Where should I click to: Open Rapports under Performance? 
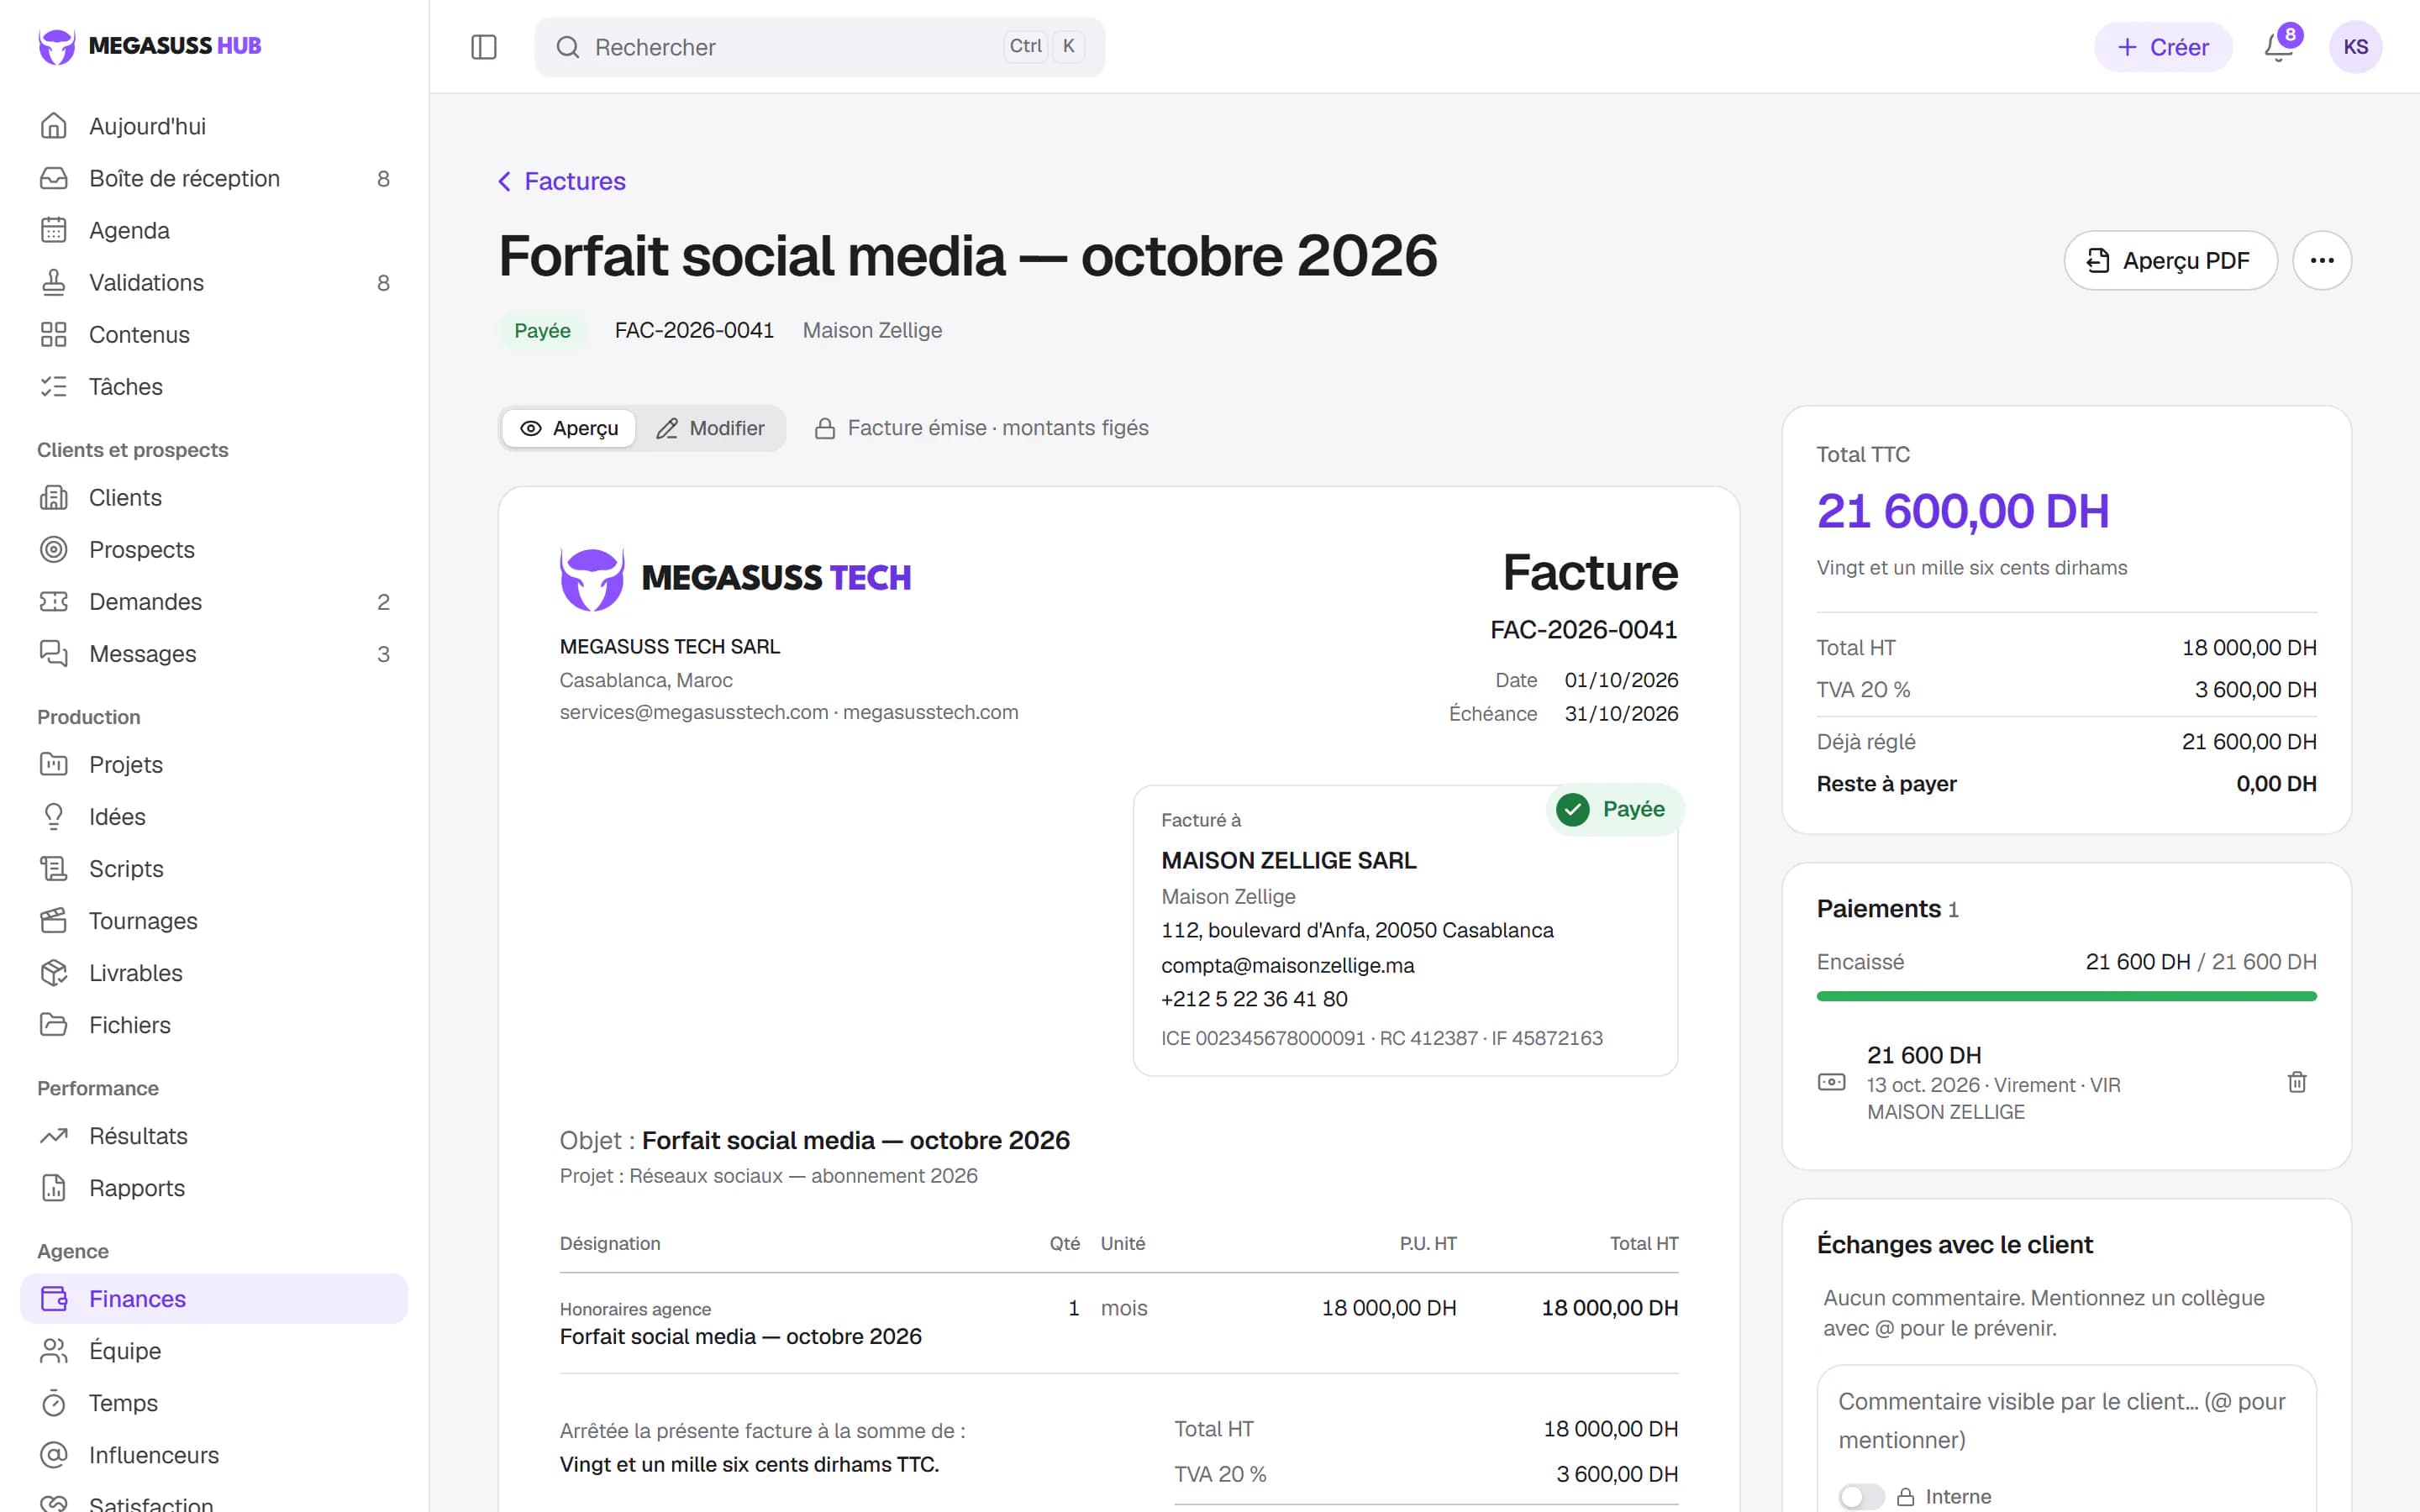point(214,1187)
